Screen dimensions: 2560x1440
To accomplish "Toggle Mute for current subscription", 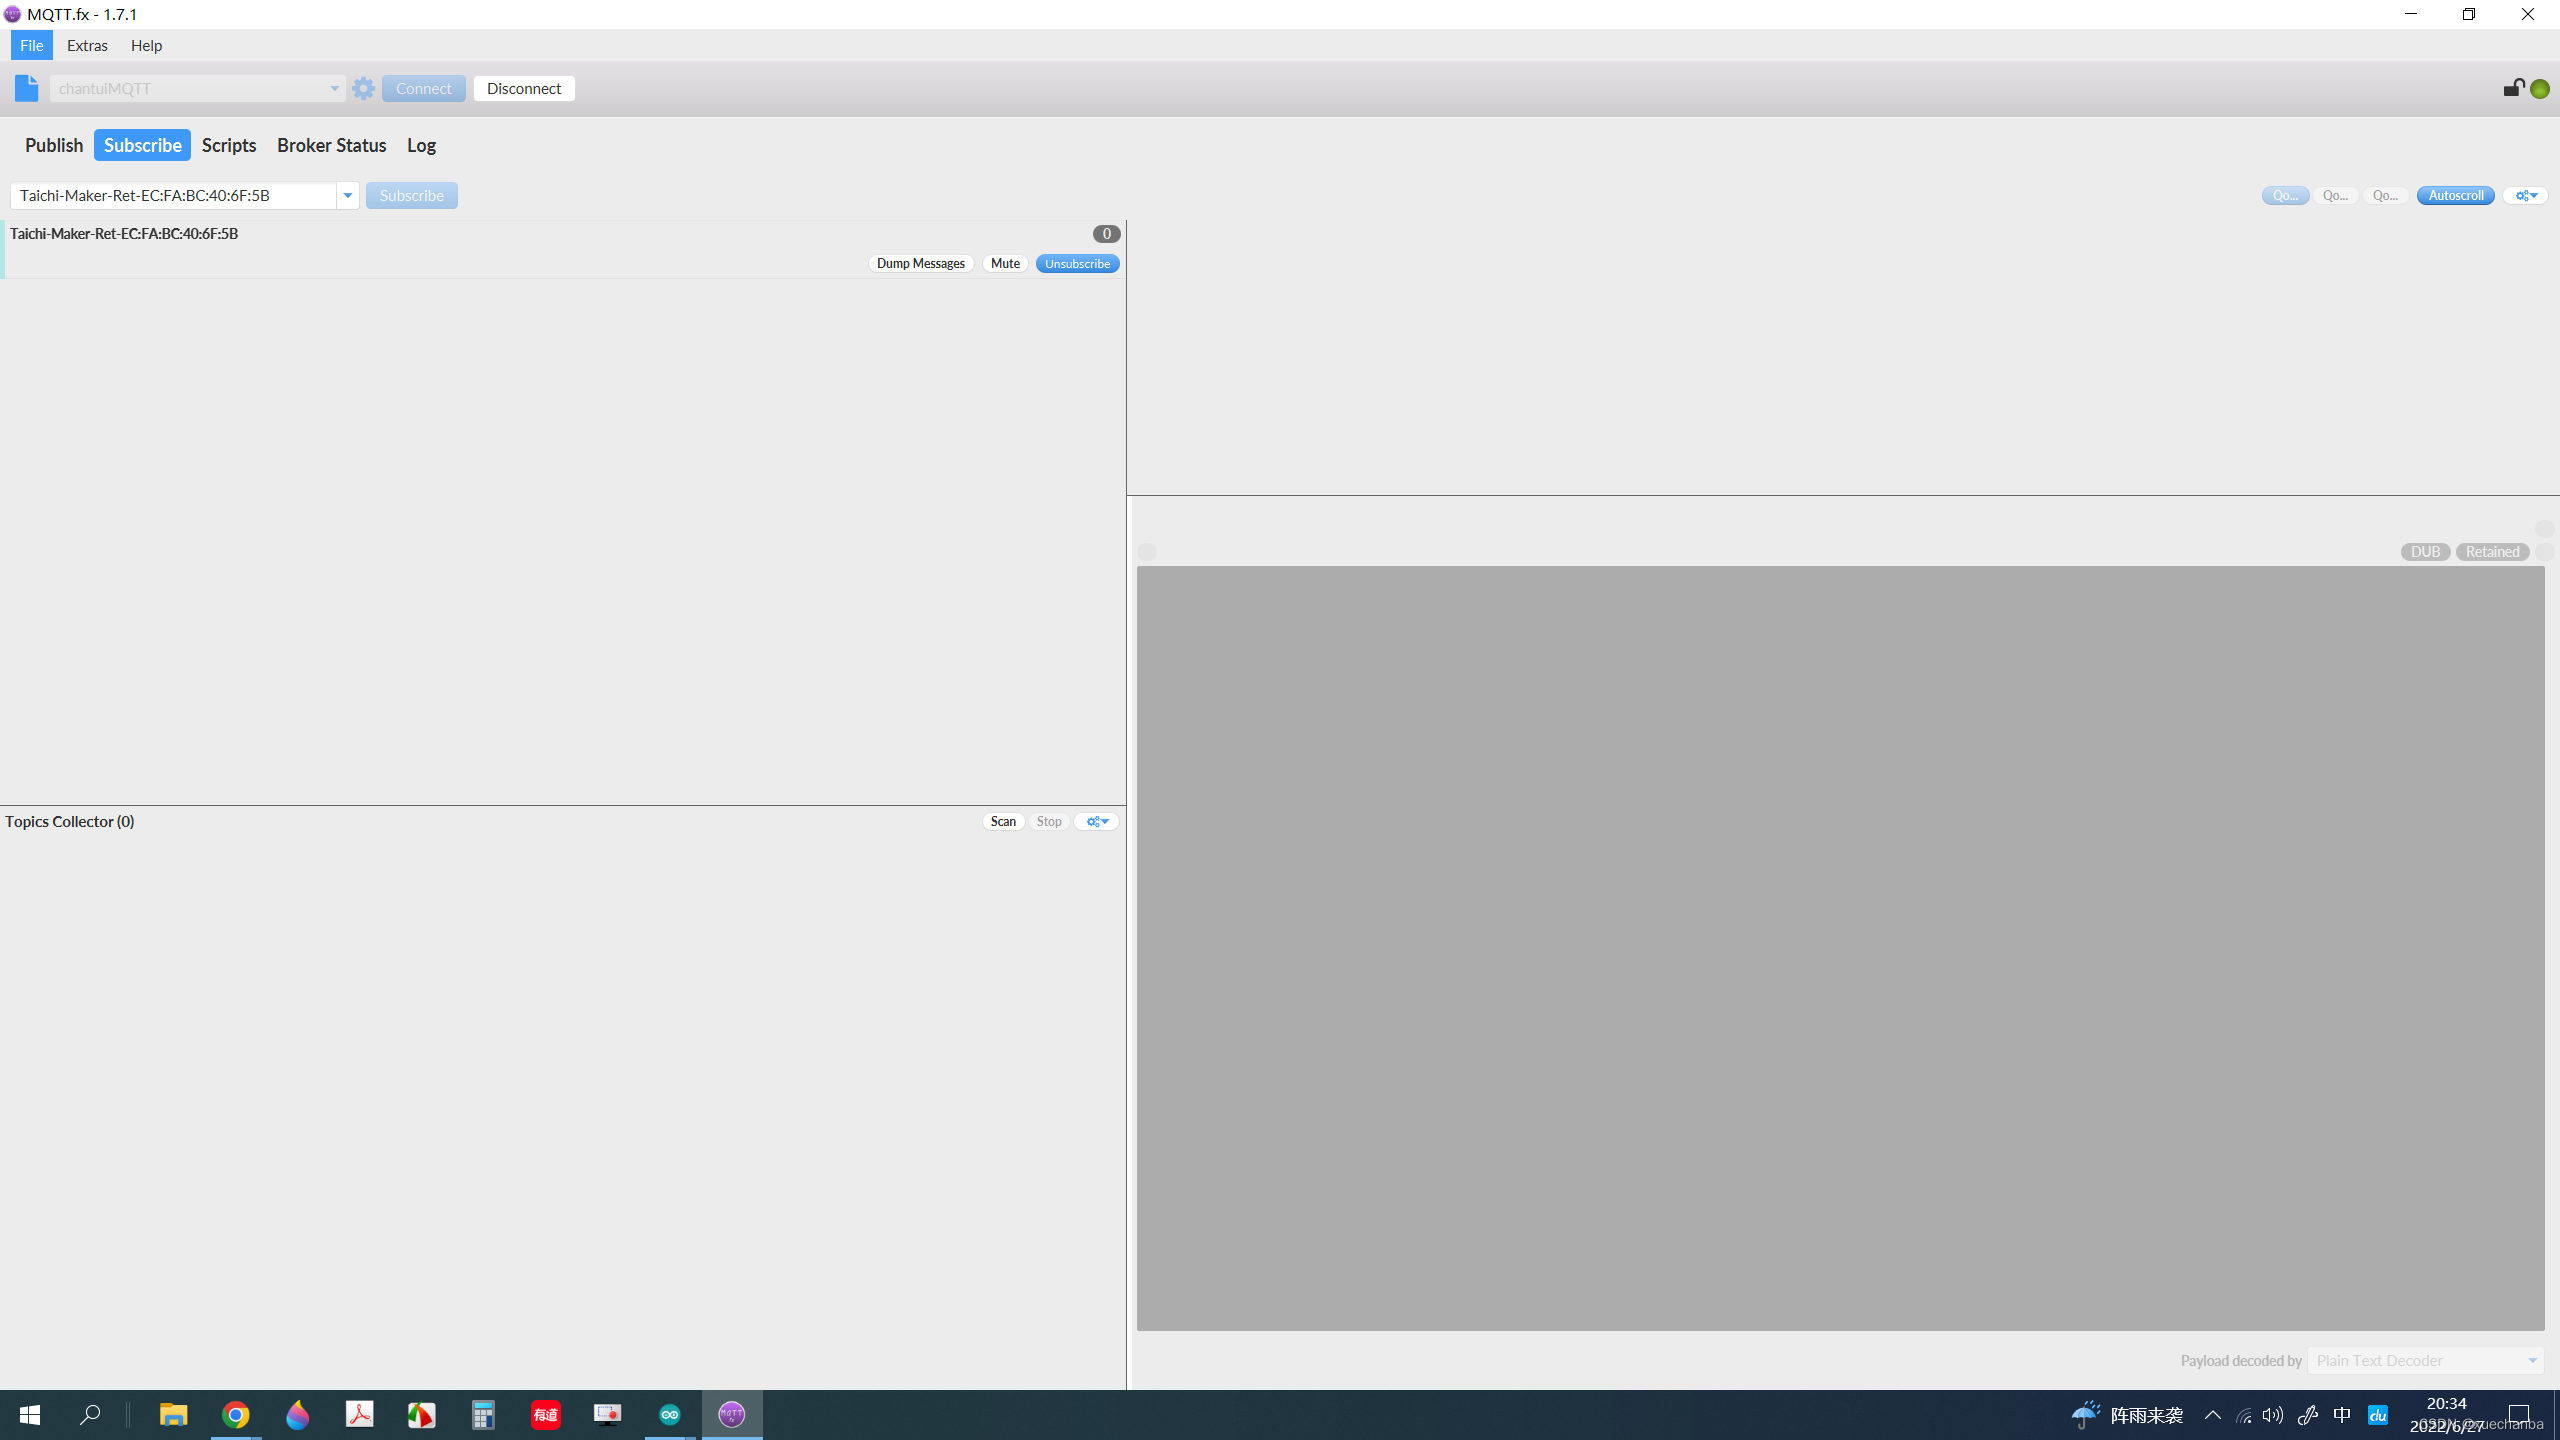I will click(1004, 264).
